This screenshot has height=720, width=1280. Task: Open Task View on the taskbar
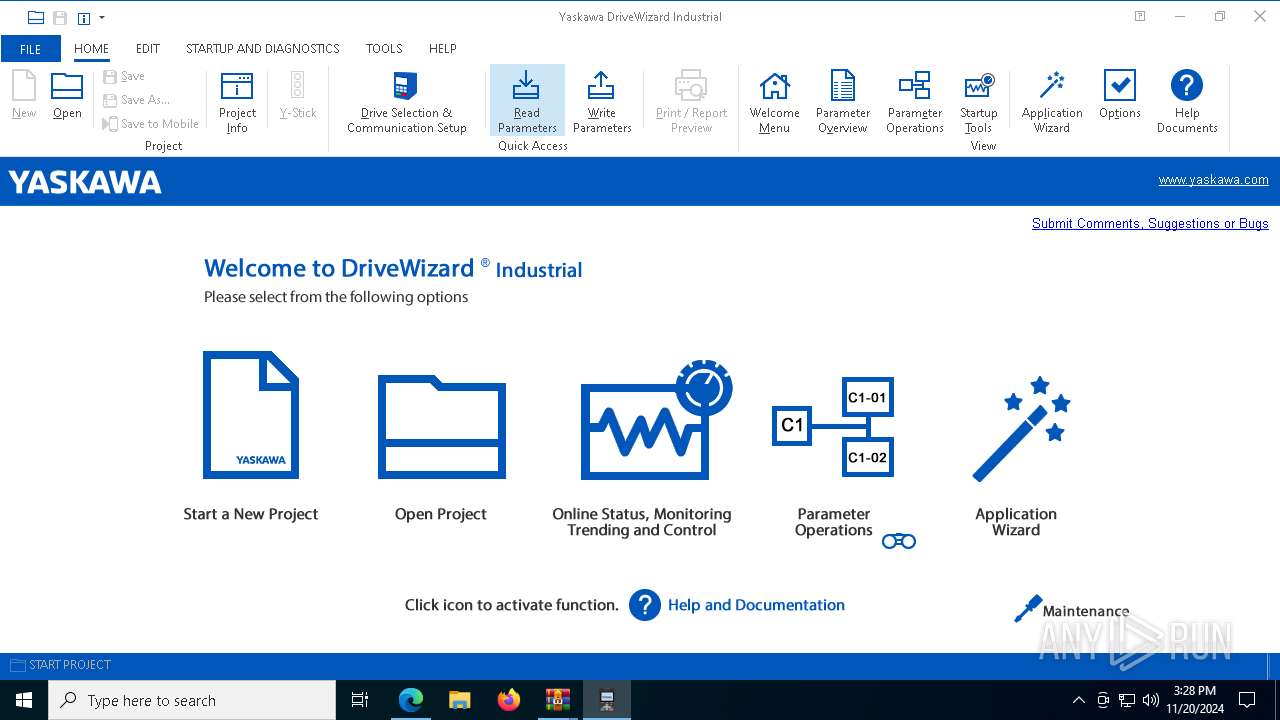360,700
